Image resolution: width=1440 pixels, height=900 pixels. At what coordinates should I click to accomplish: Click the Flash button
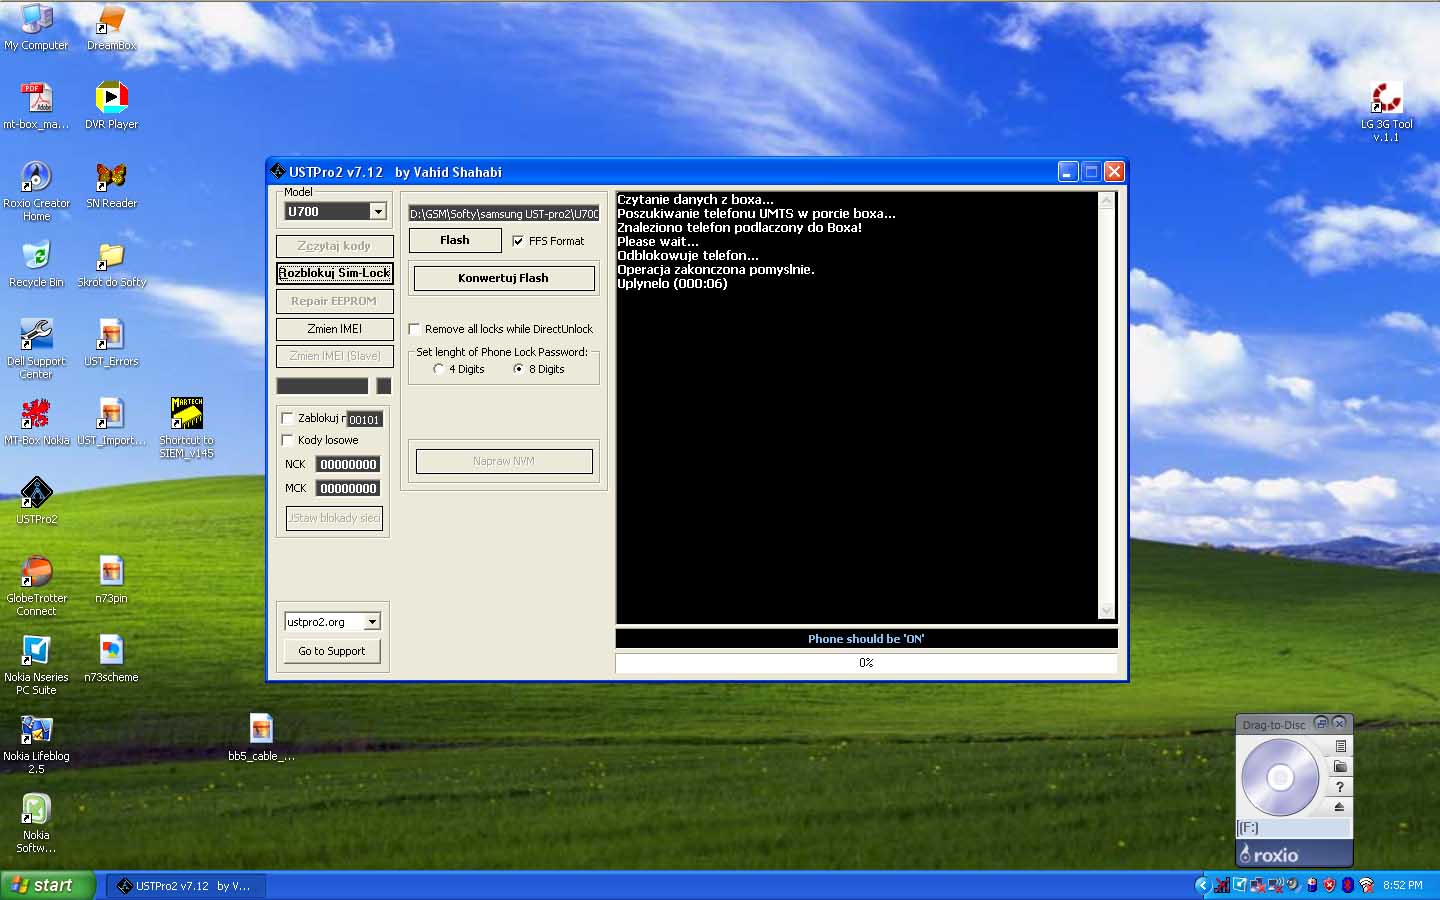click(455, 240)
